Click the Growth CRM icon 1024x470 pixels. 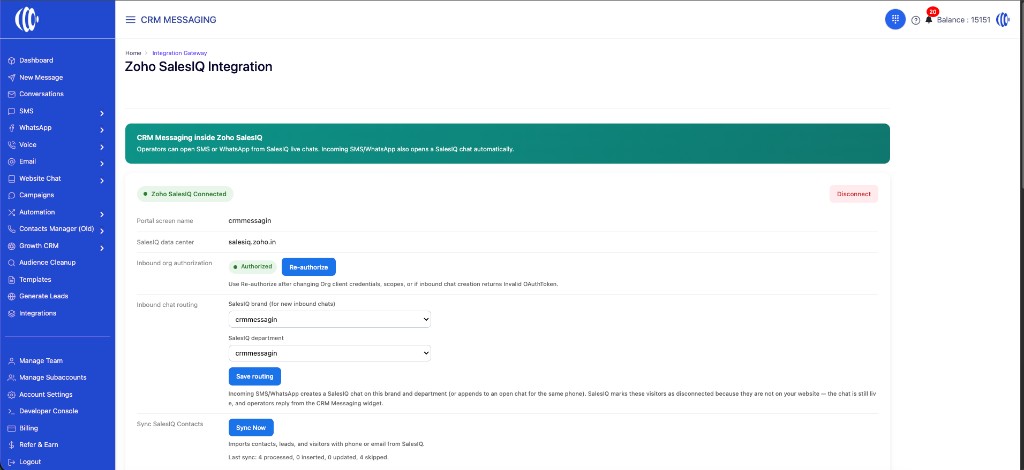point(11,246)
